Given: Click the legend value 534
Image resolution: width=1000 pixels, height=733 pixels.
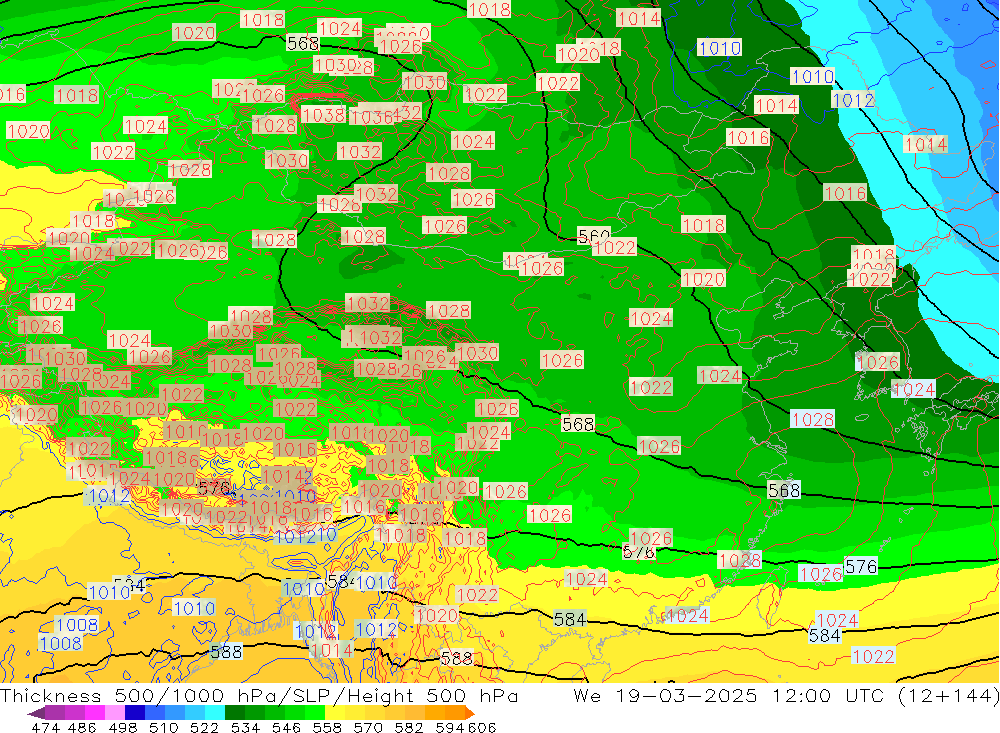Looking at the screenshot, I should click(245, 727).
